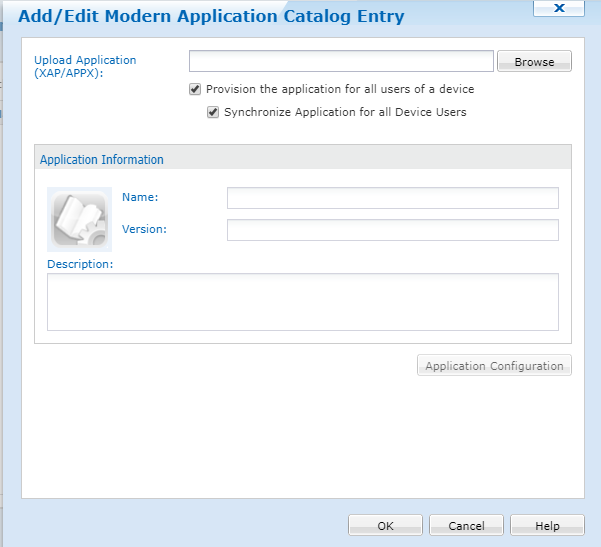The height and width of the screenshot is (547, 601).
Task: Select the Version input field
Action: coord(392,230)
